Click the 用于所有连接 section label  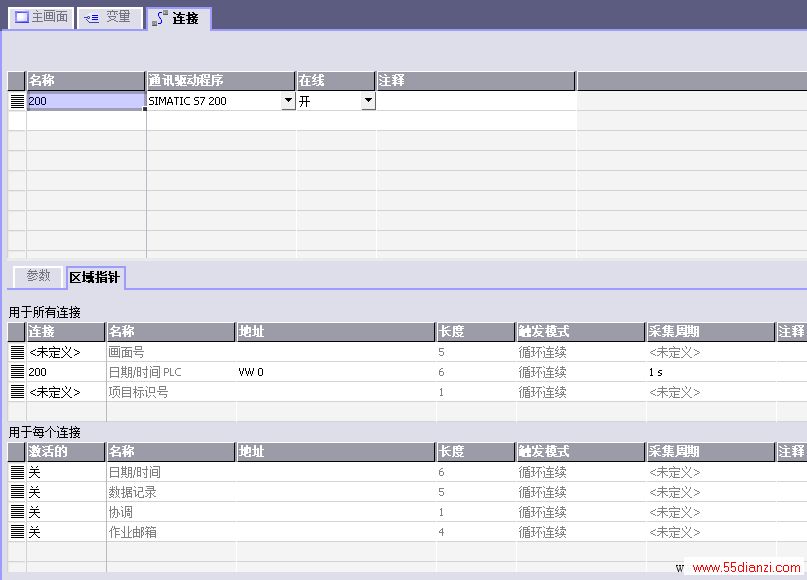coord(45,312)
